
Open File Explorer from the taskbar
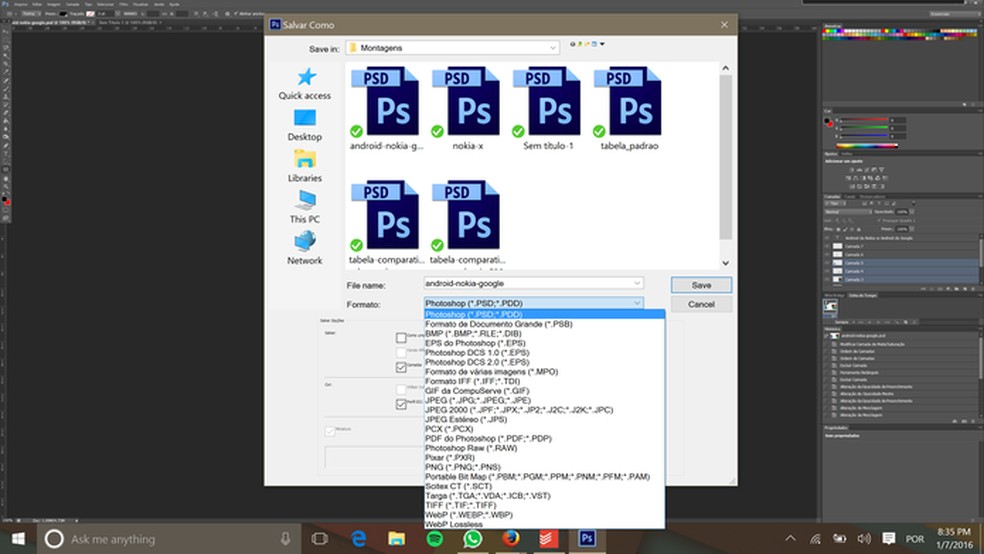pyautogui.click(x=397, y=539)
